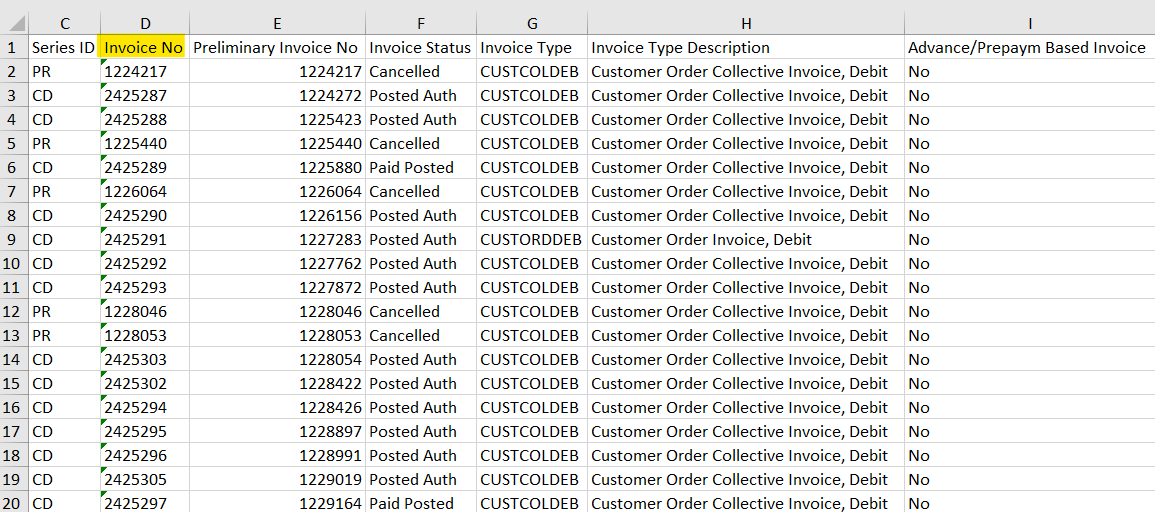Click the Advance/Prepaym Based Invoice header
1155x512 pixels.
coord(1026,47)
